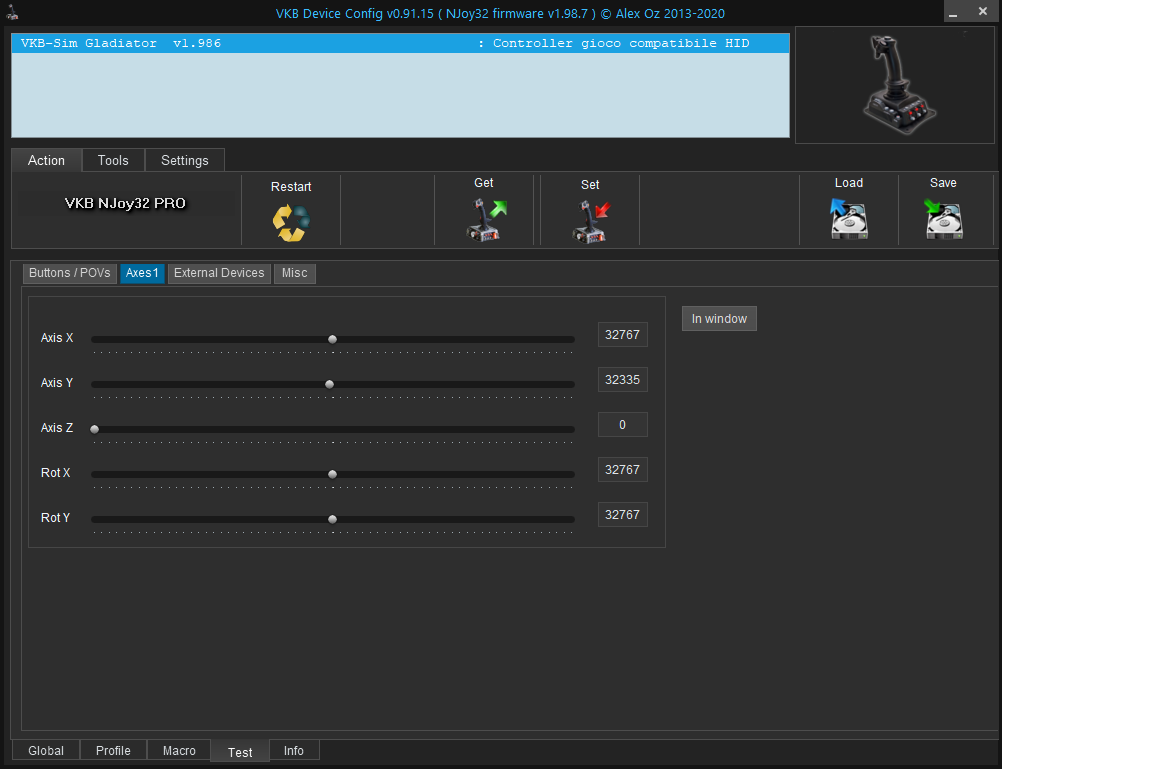
Task: Go to the Profile bottom tab
Action: 113,751
